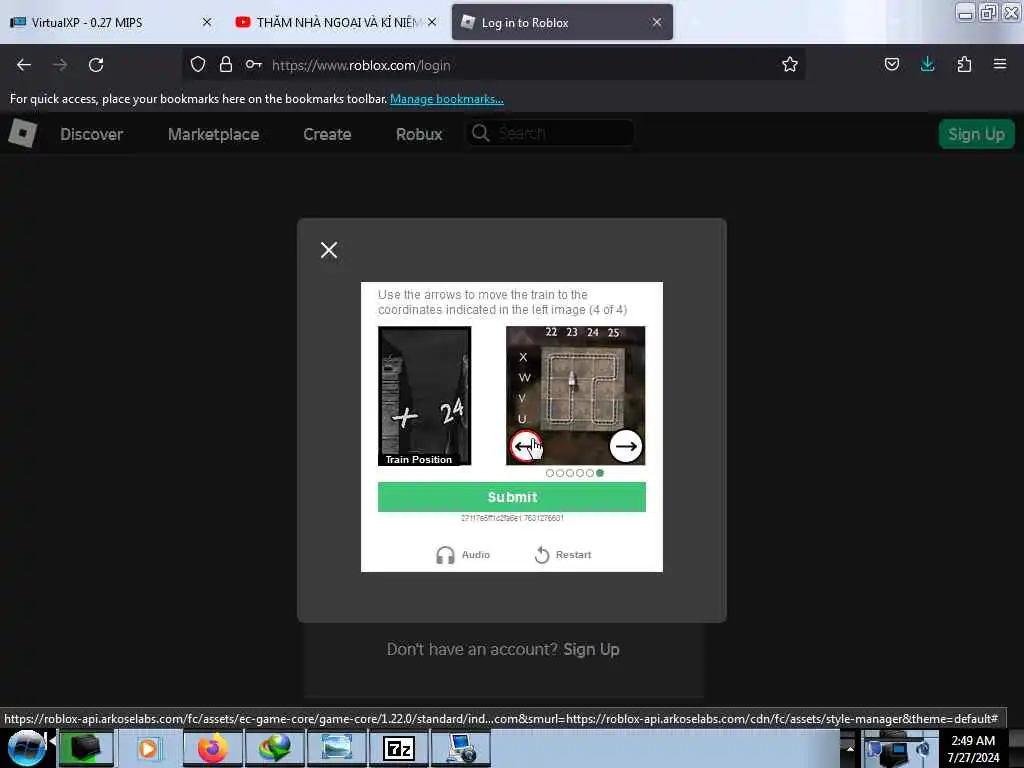Open the Create page
The image size is (1024, 768).
coord(327,134)
